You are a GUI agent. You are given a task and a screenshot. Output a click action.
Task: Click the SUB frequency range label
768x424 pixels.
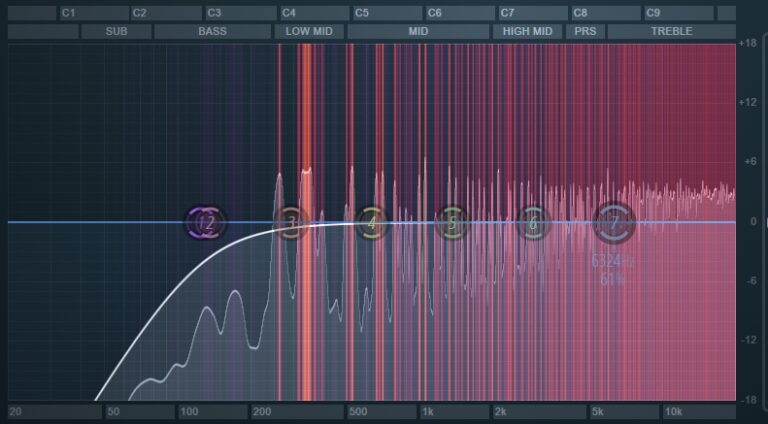(x=117, y=31)
